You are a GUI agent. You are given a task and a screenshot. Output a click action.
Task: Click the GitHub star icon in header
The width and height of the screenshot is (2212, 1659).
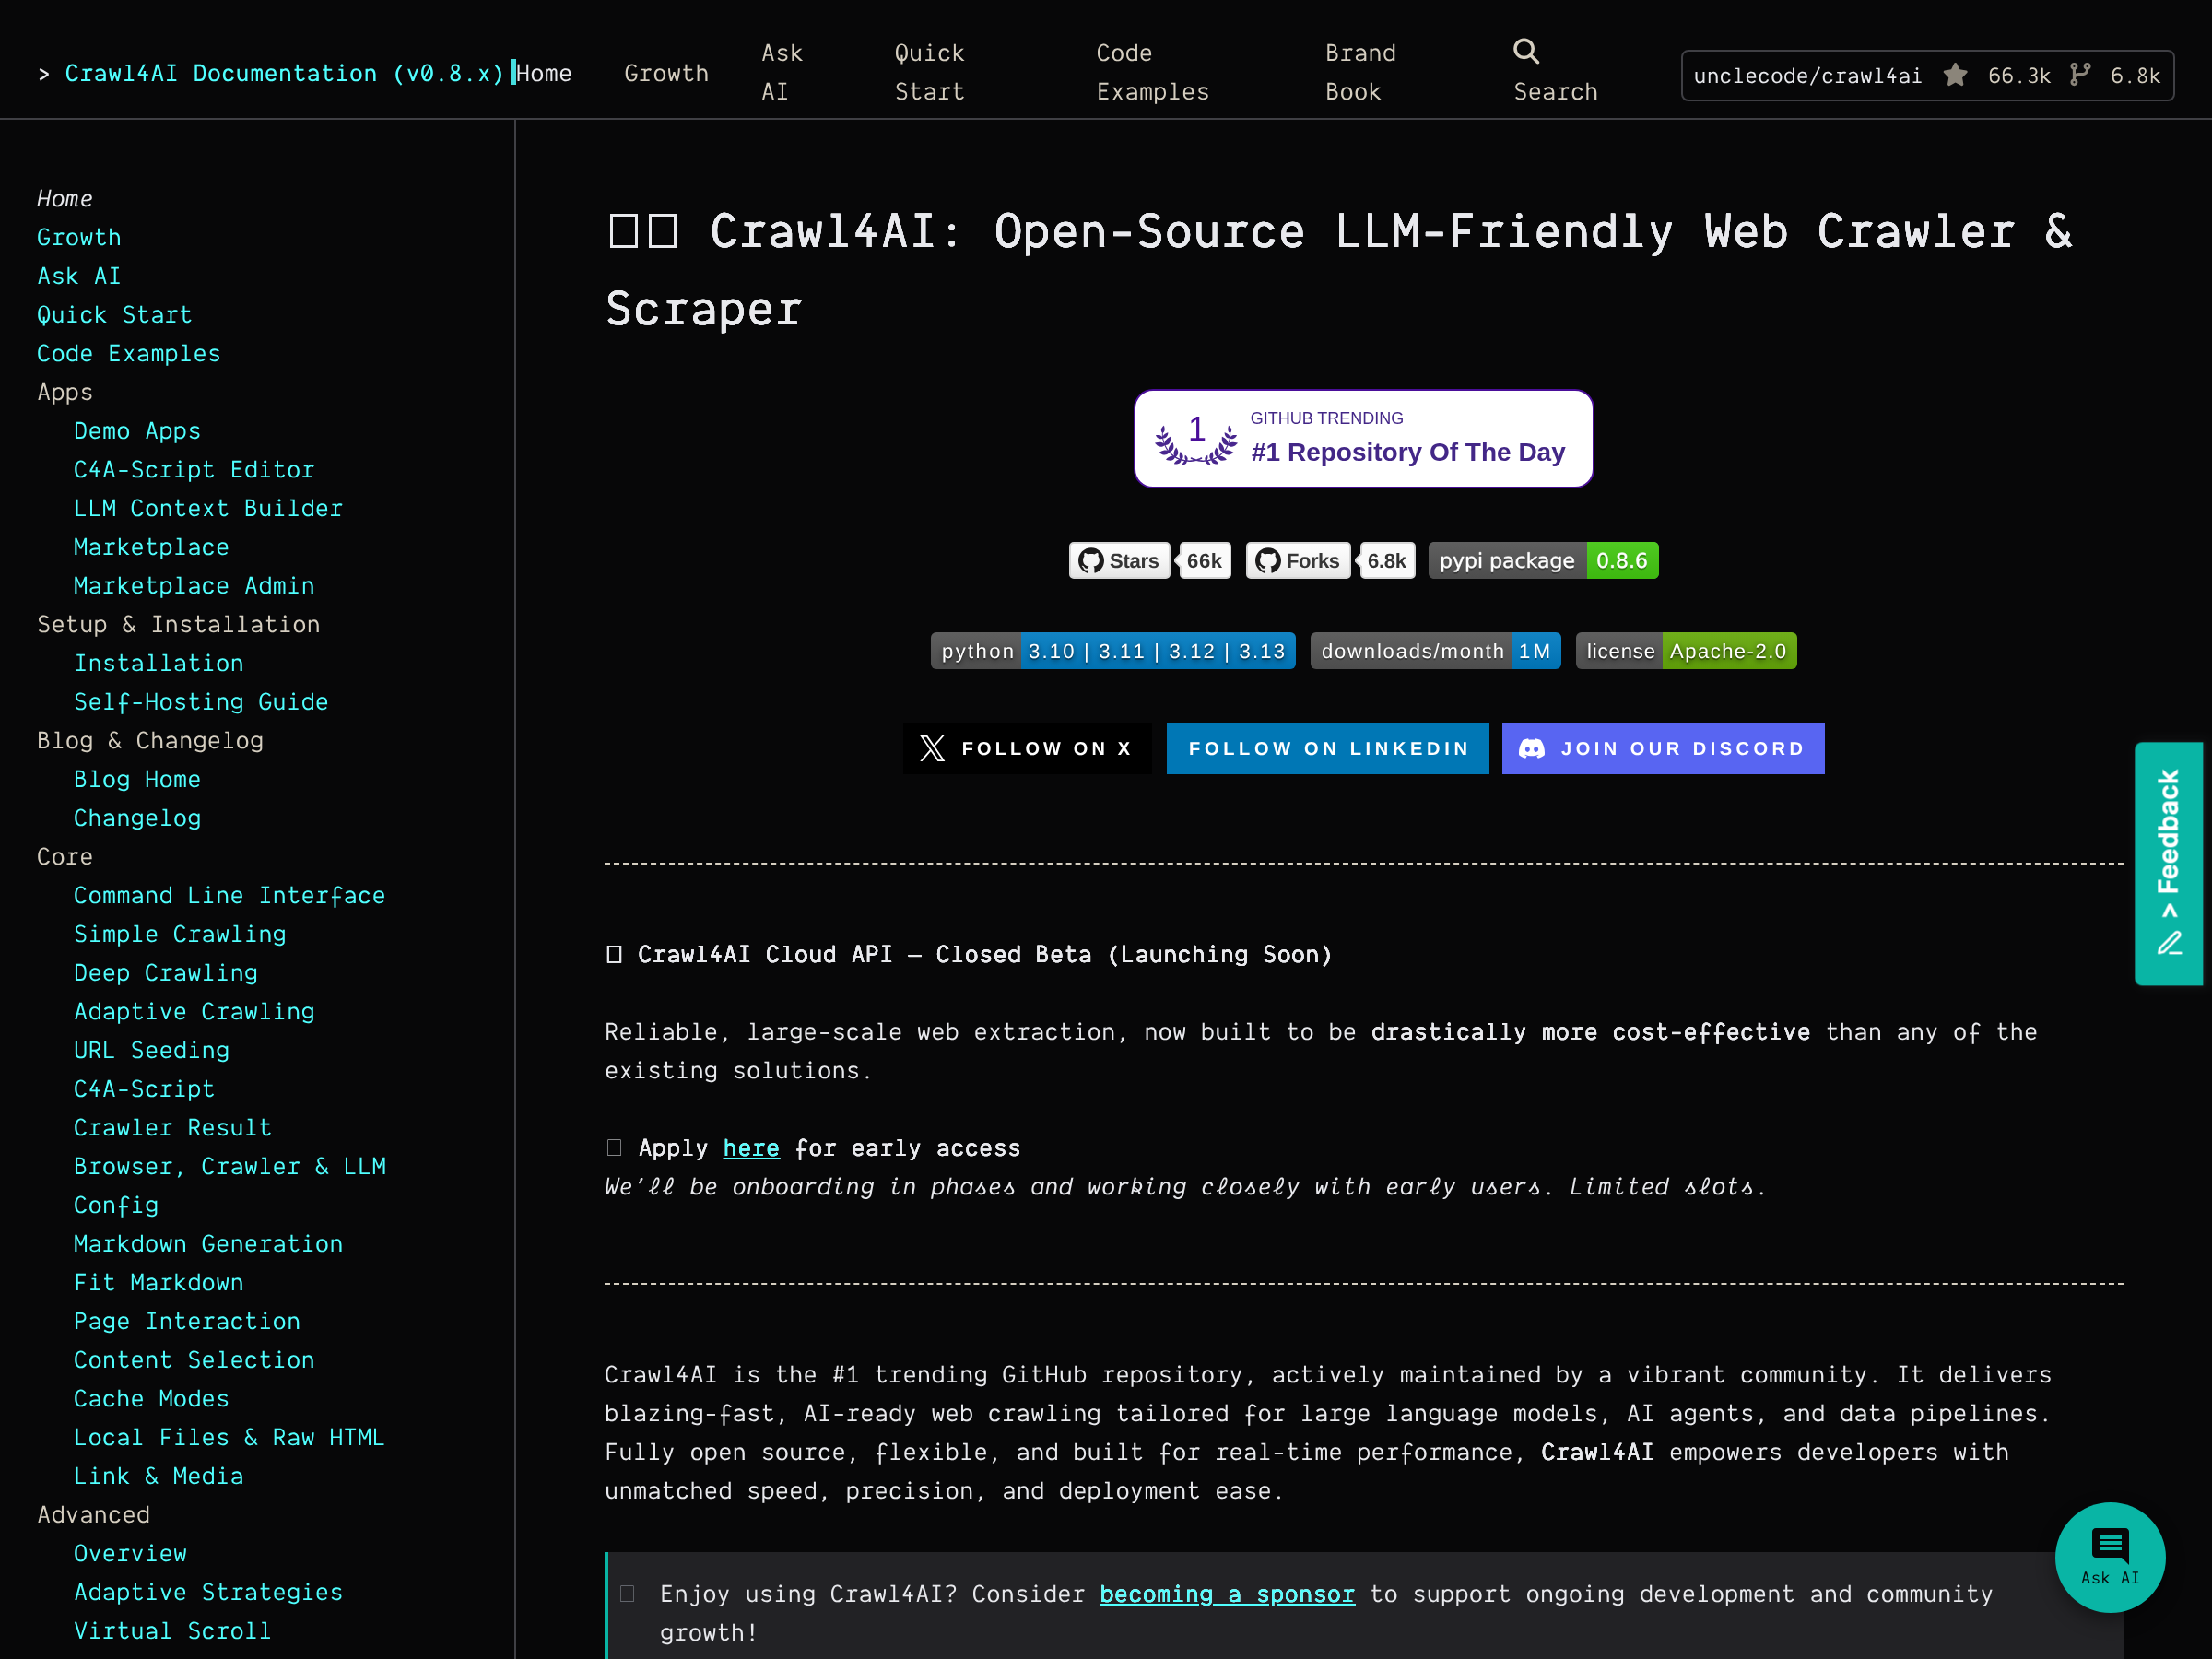point(1956,75)
